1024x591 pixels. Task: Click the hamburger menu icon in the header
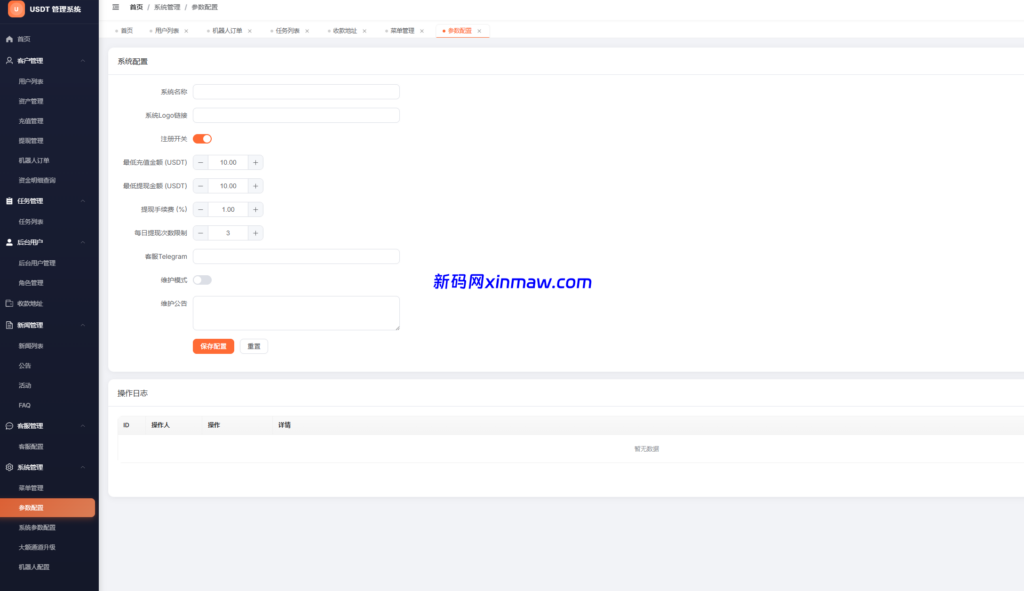pyautogui.click(x=117, y=7)
